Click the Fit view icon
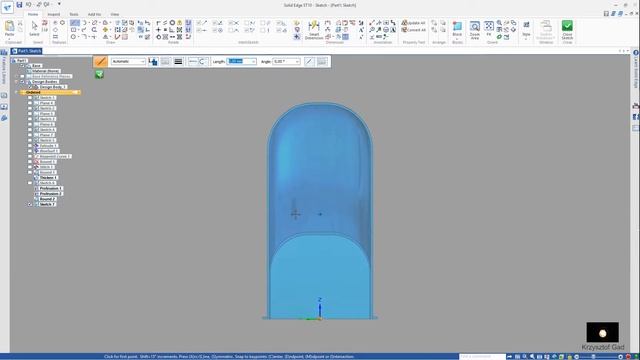 [489, 29]
